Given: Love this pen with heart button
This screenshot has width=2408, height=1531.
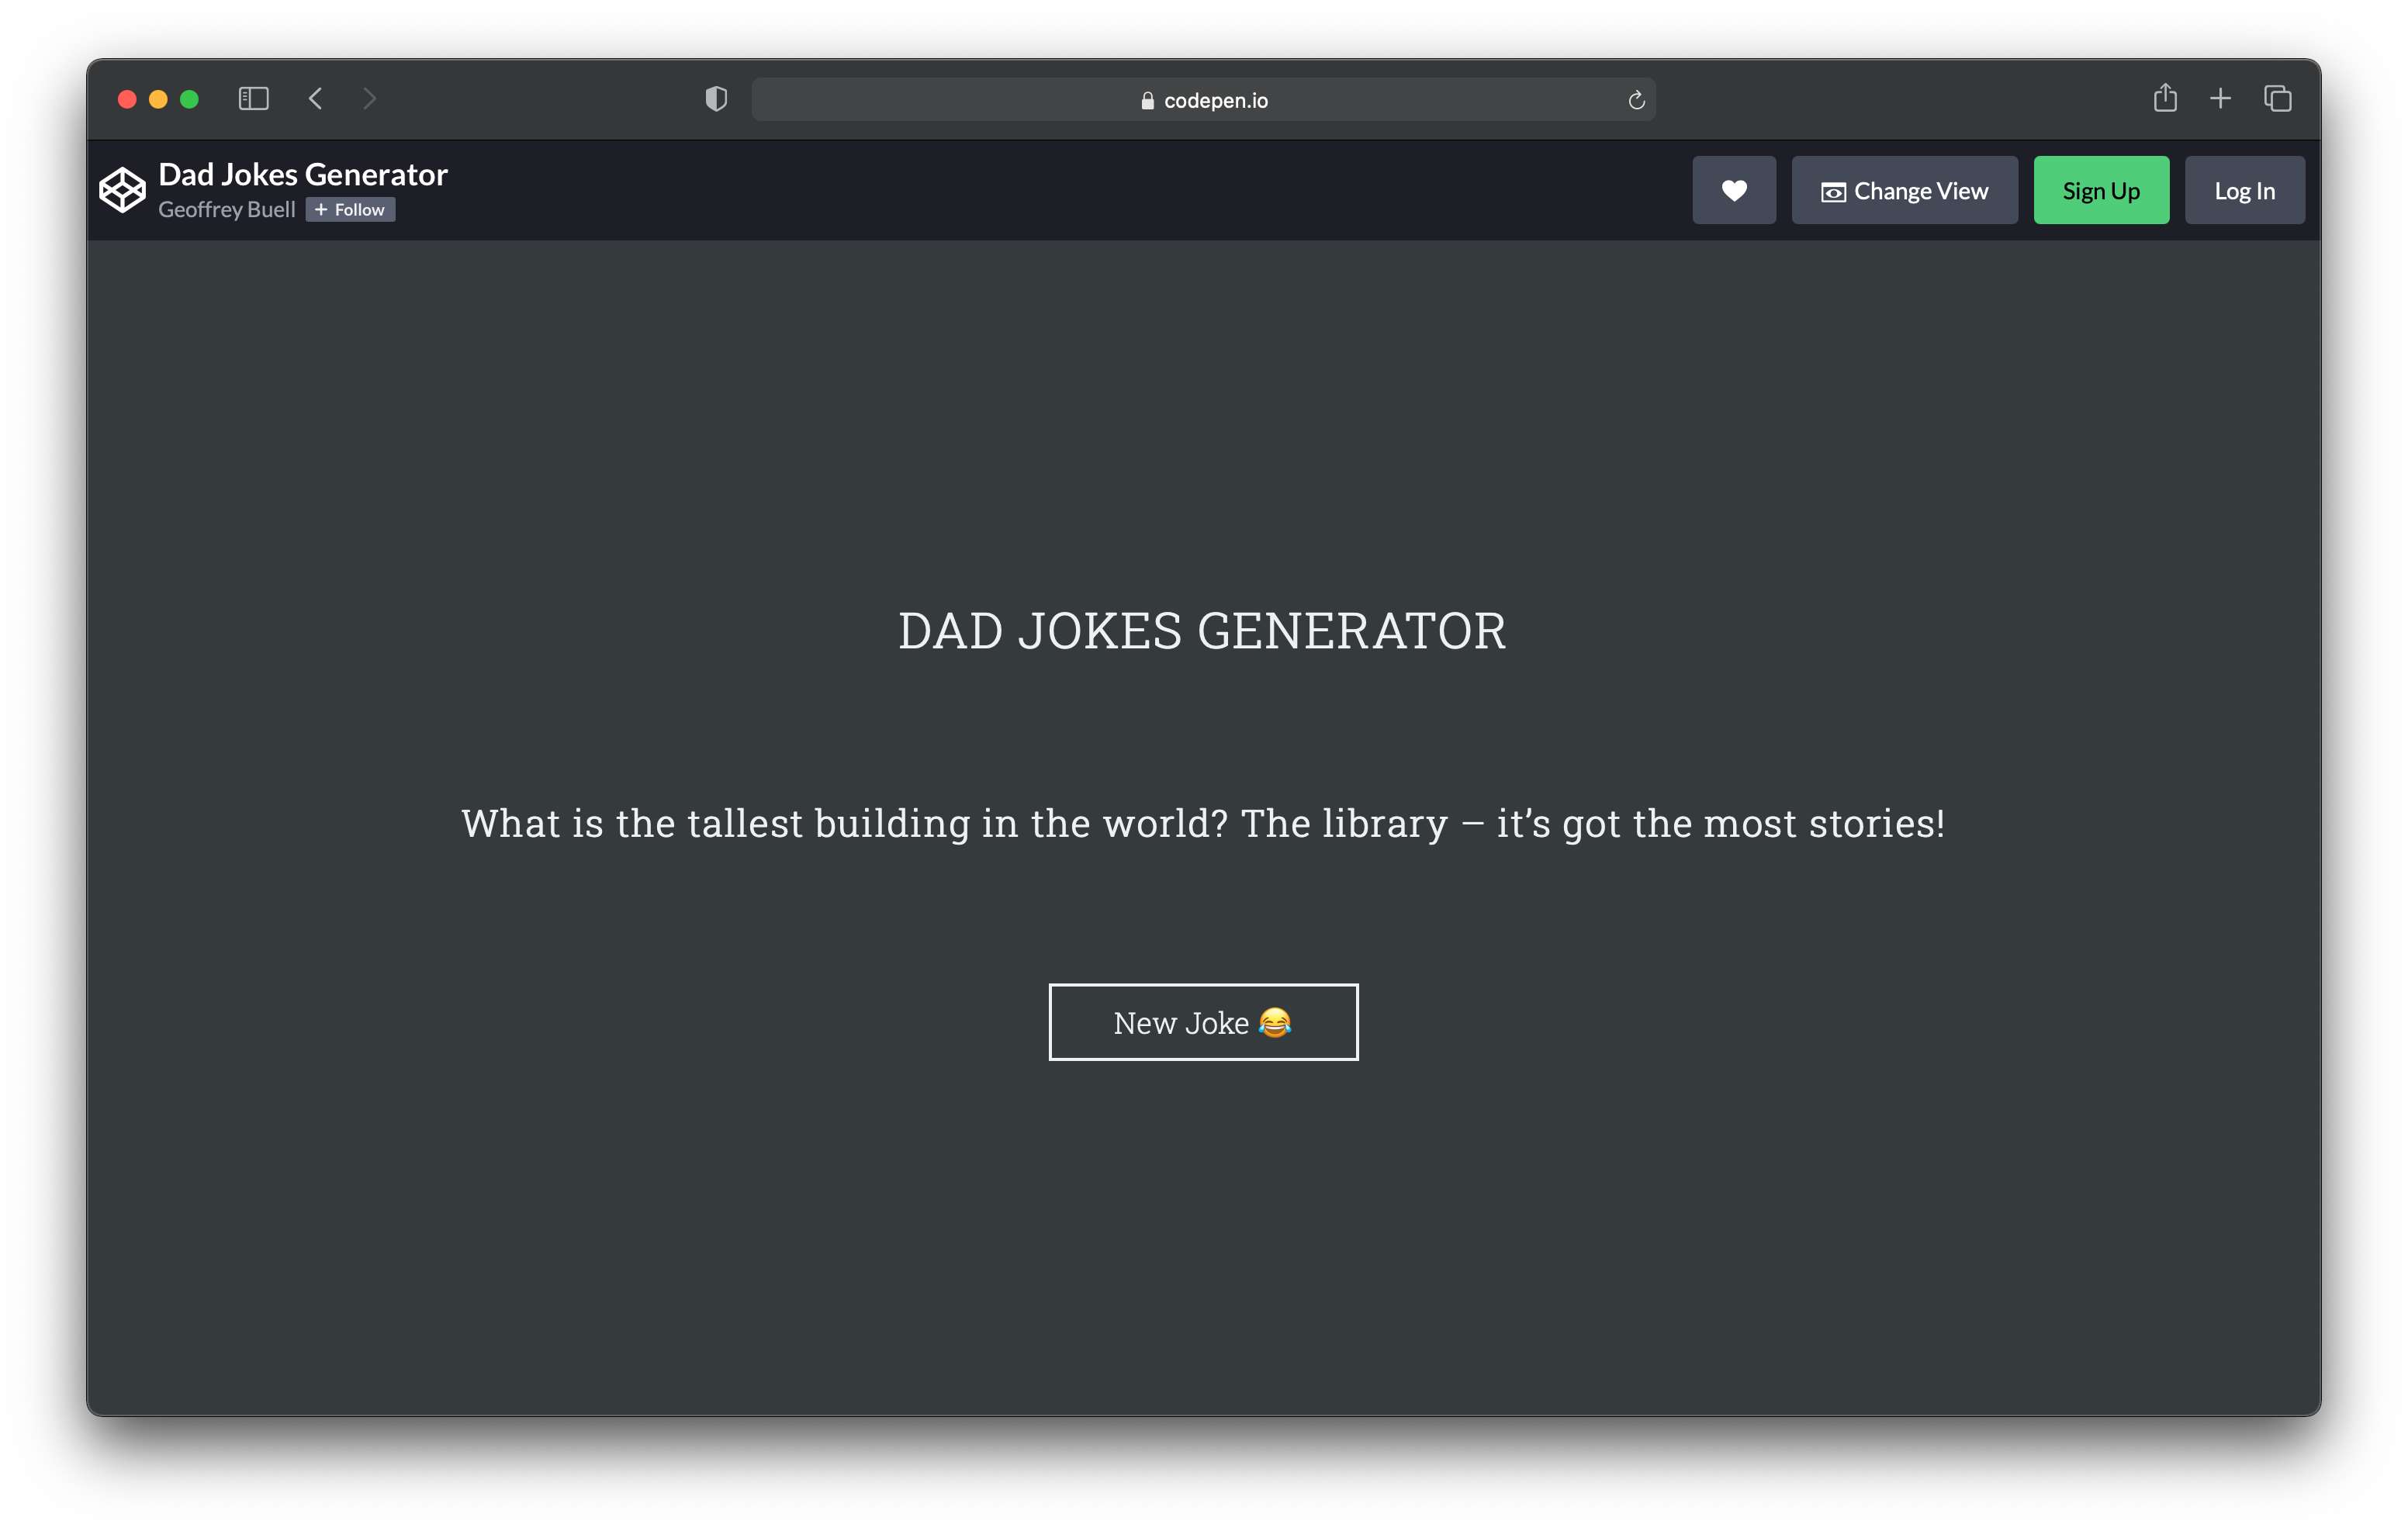Looking at the screenshot, I should click(1733, 190).
